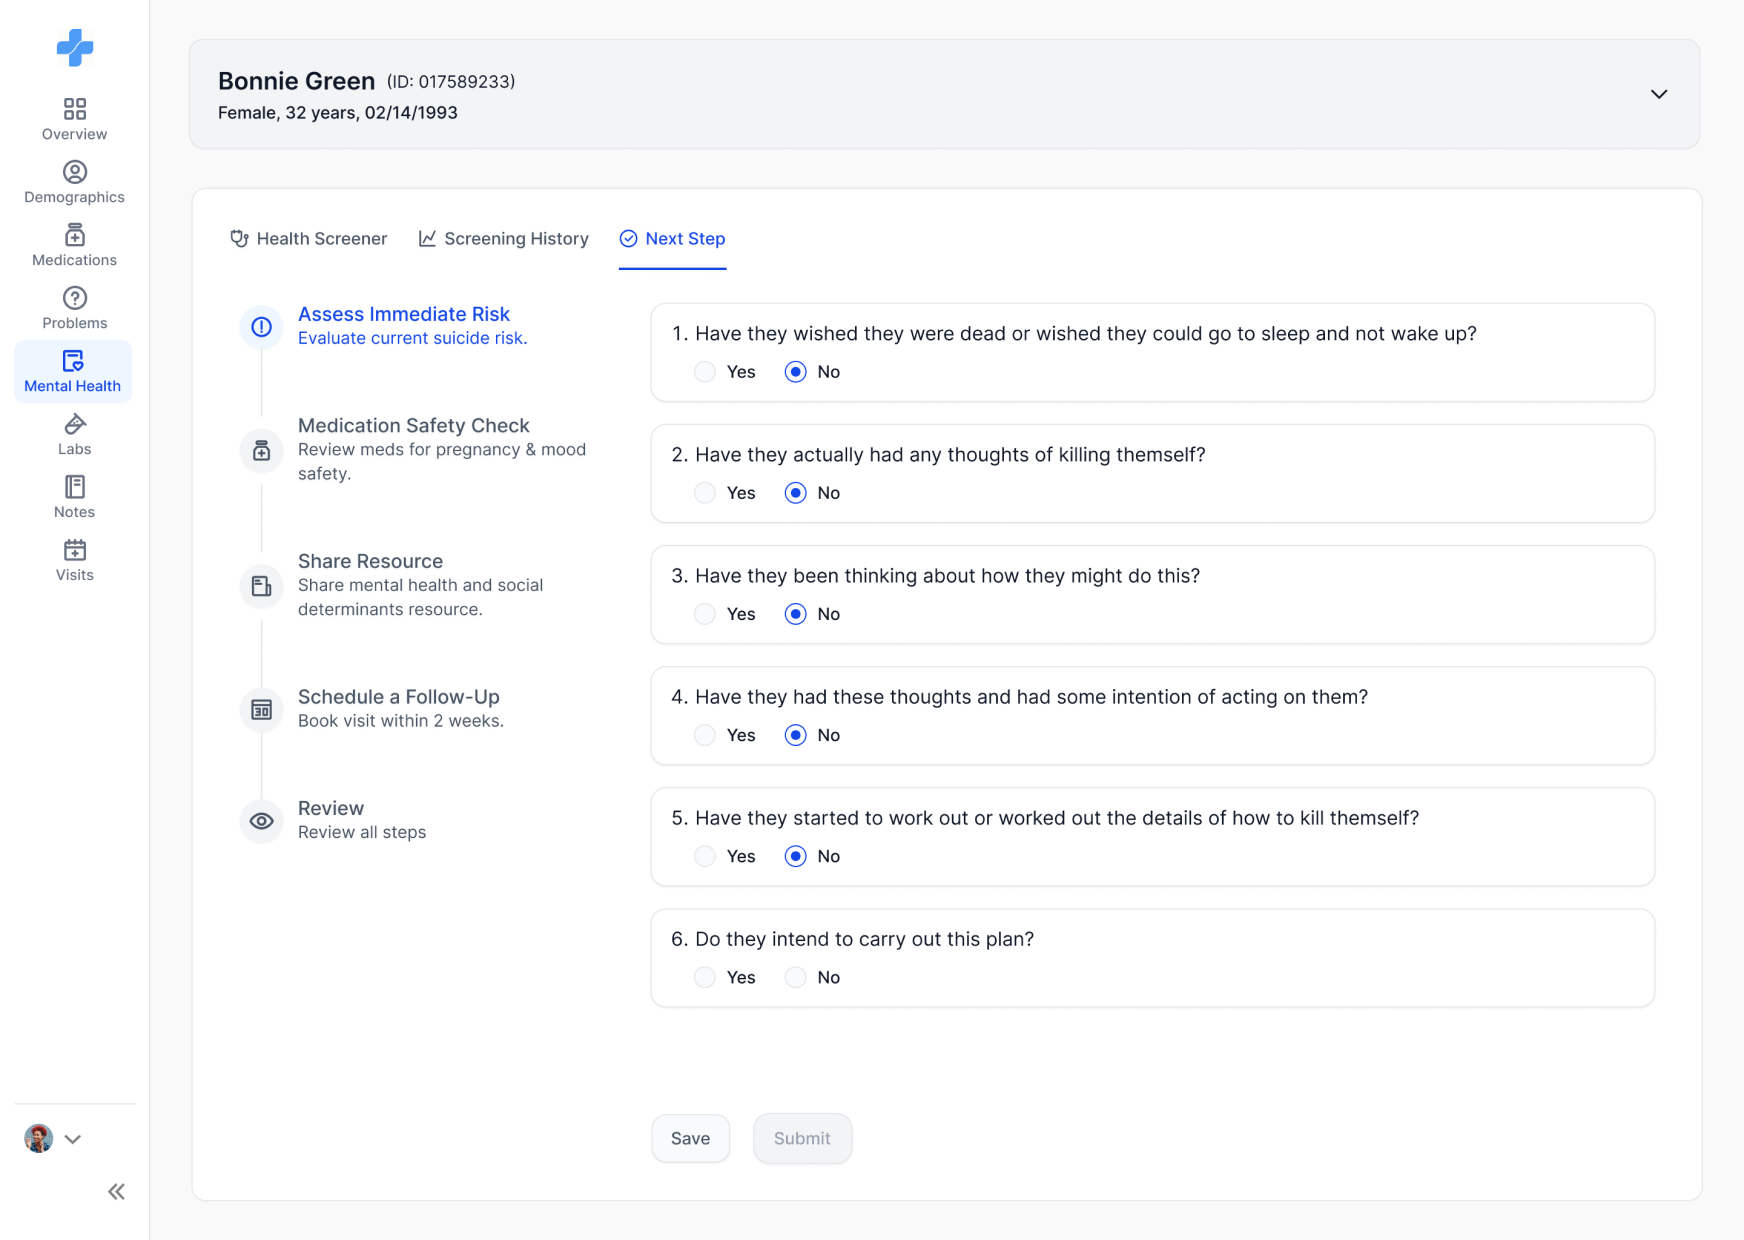This screenshot has height=1240, width=1744.
Task: Select Yes for question 1 wished dead
Action: pyautogui.click(x=705, y=372)
